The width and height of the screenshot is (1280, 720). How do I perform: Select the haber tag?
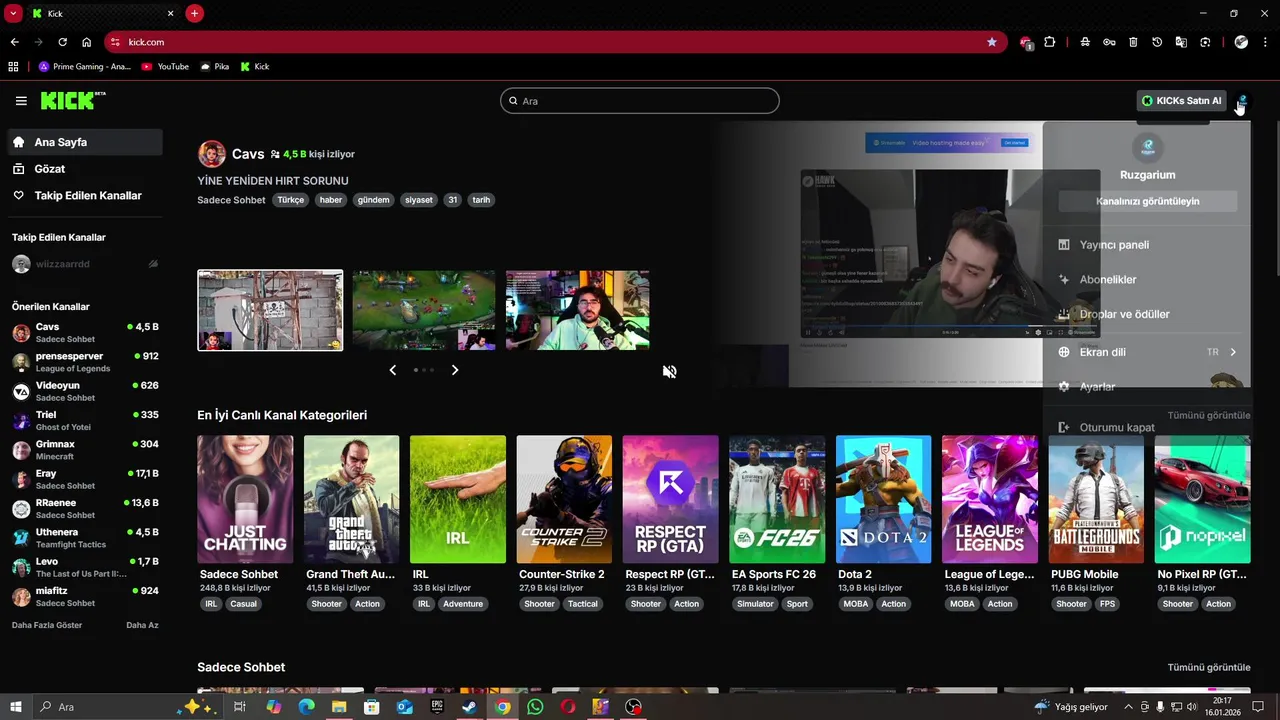331,200
